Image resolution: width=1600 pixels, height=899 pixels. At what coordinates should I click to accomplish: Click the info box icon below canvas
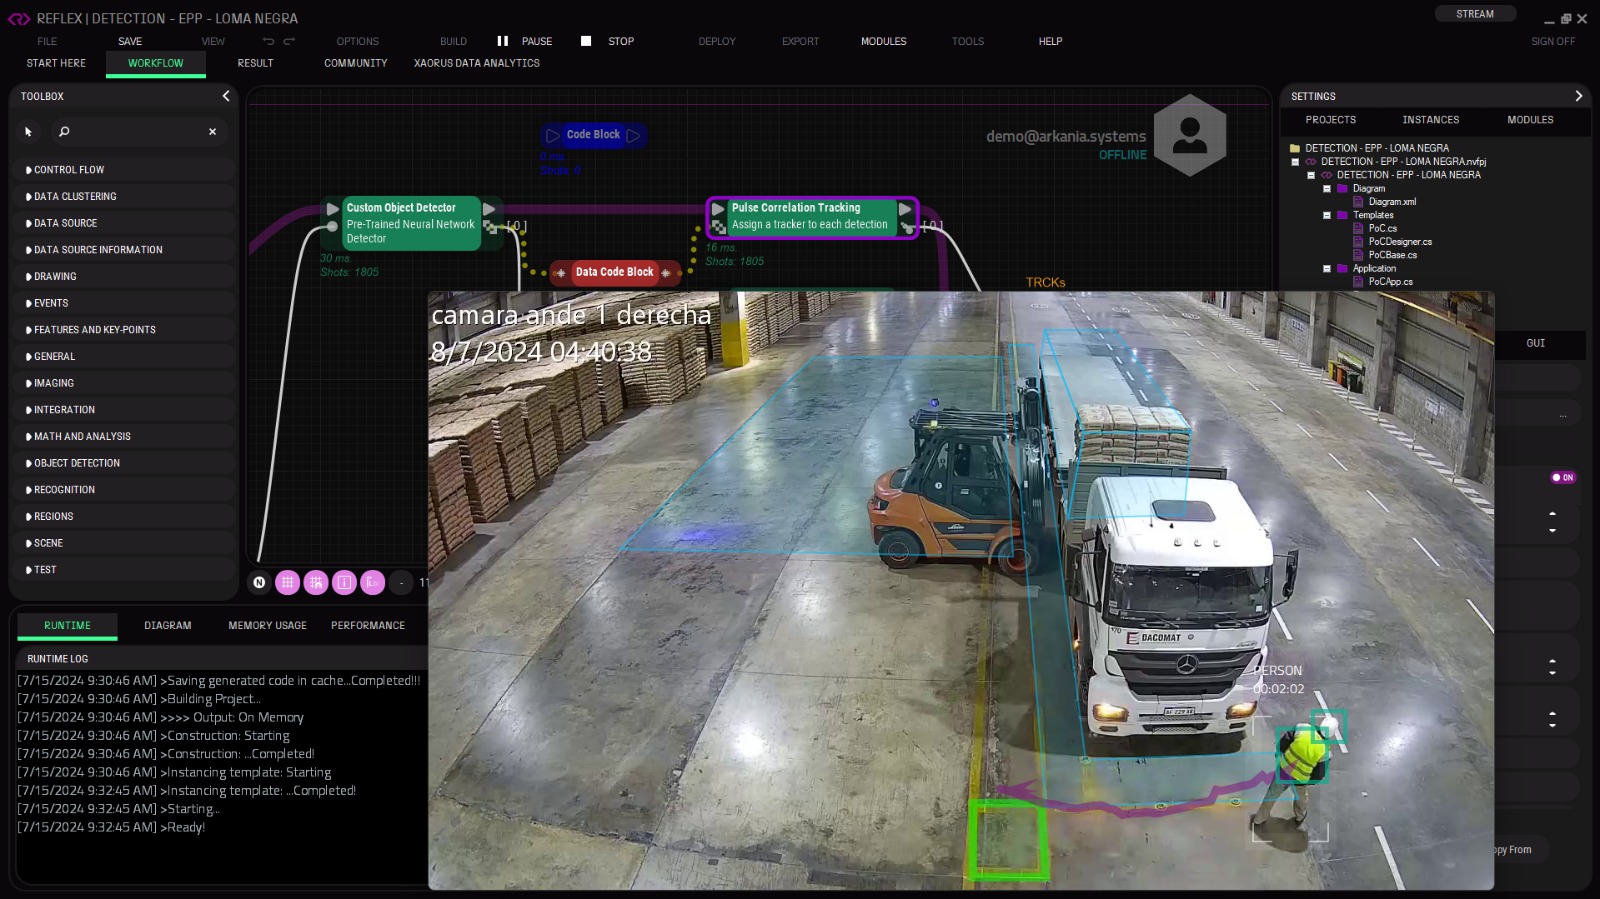tap(344, 582)
